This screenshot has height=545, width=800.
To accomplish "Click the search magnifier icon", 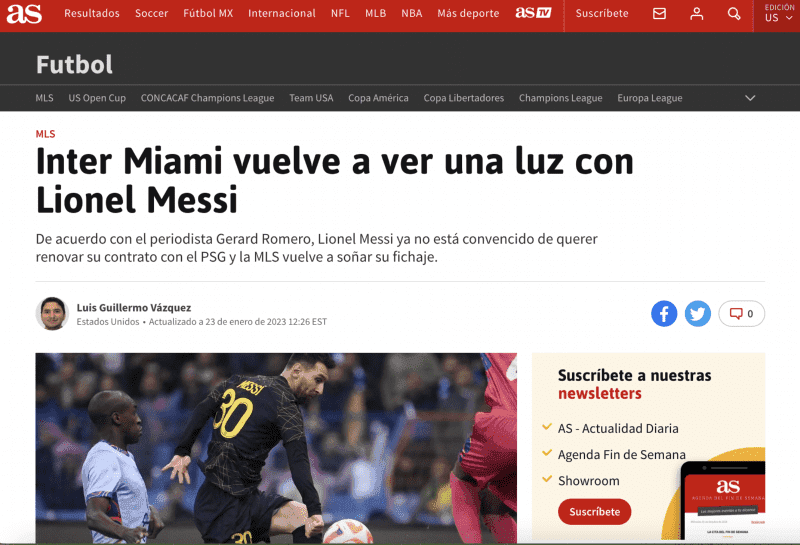I will (x=734, y=14).
